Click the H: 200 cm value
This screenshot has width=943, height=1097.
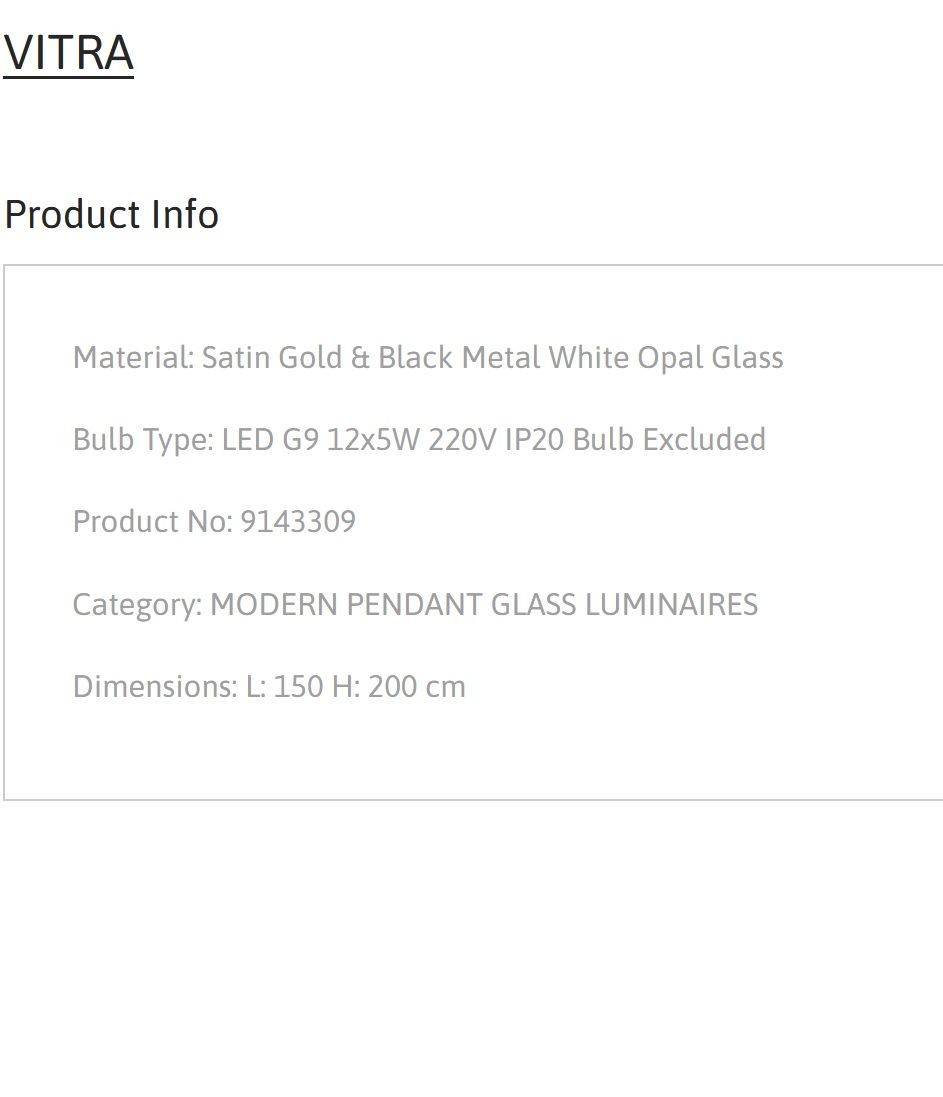[399, 686]
